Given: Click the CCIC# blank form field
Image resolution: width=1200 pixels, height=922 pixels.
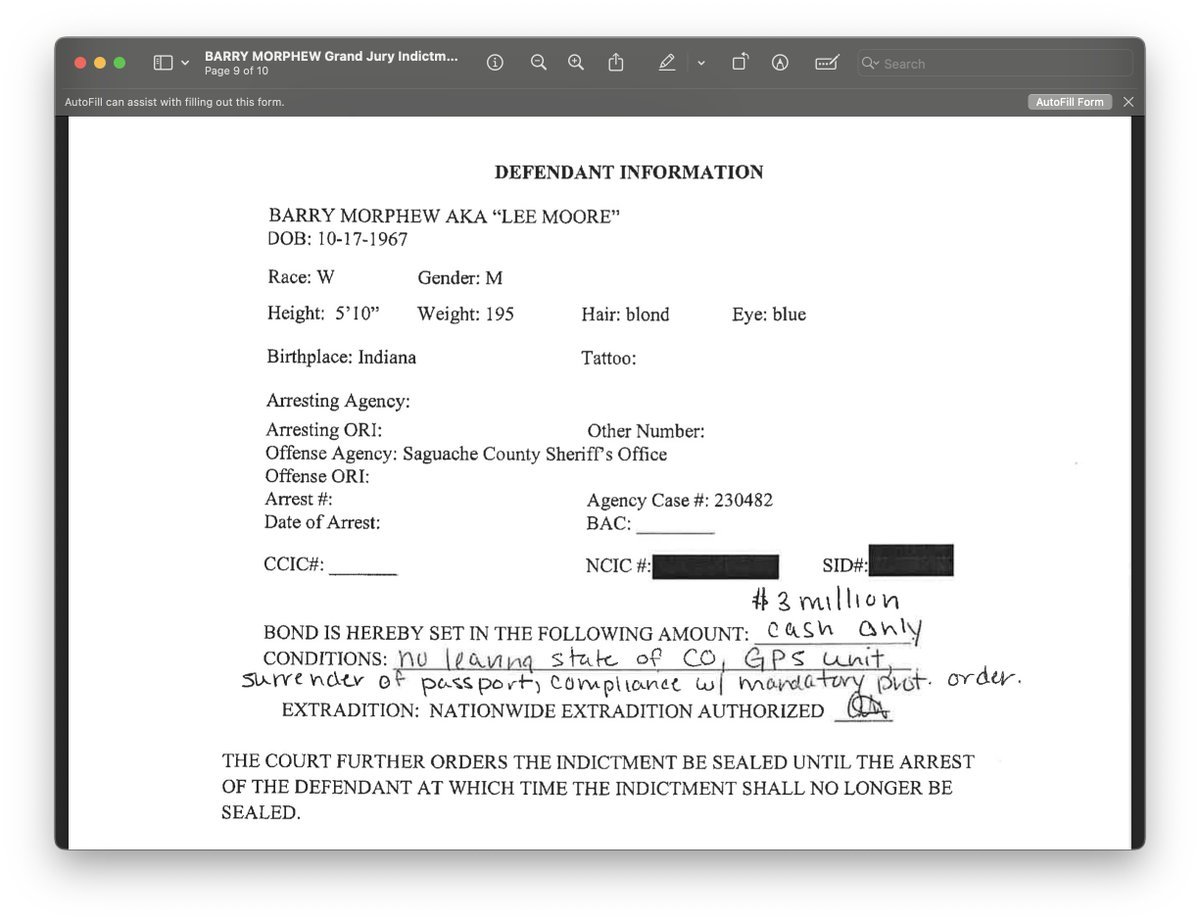Looking at the screenshot, I should click(x=363, y=565).
